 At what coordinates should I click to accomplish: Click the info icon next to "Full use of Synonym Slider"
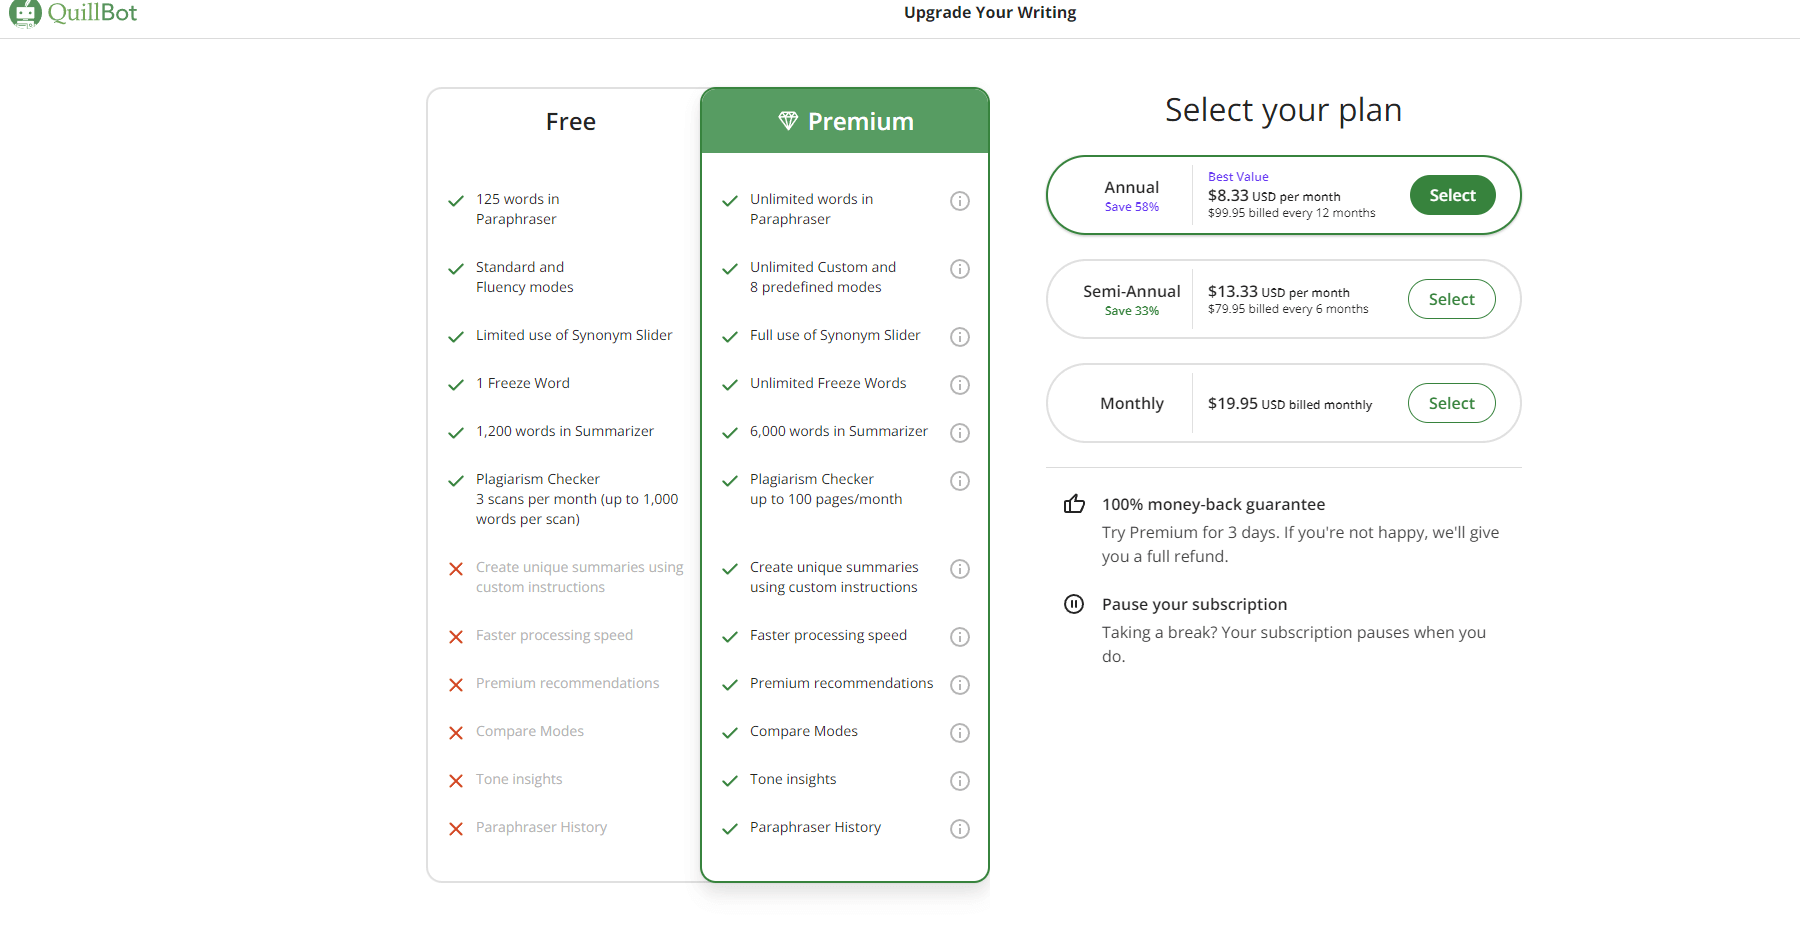[959, 337]
